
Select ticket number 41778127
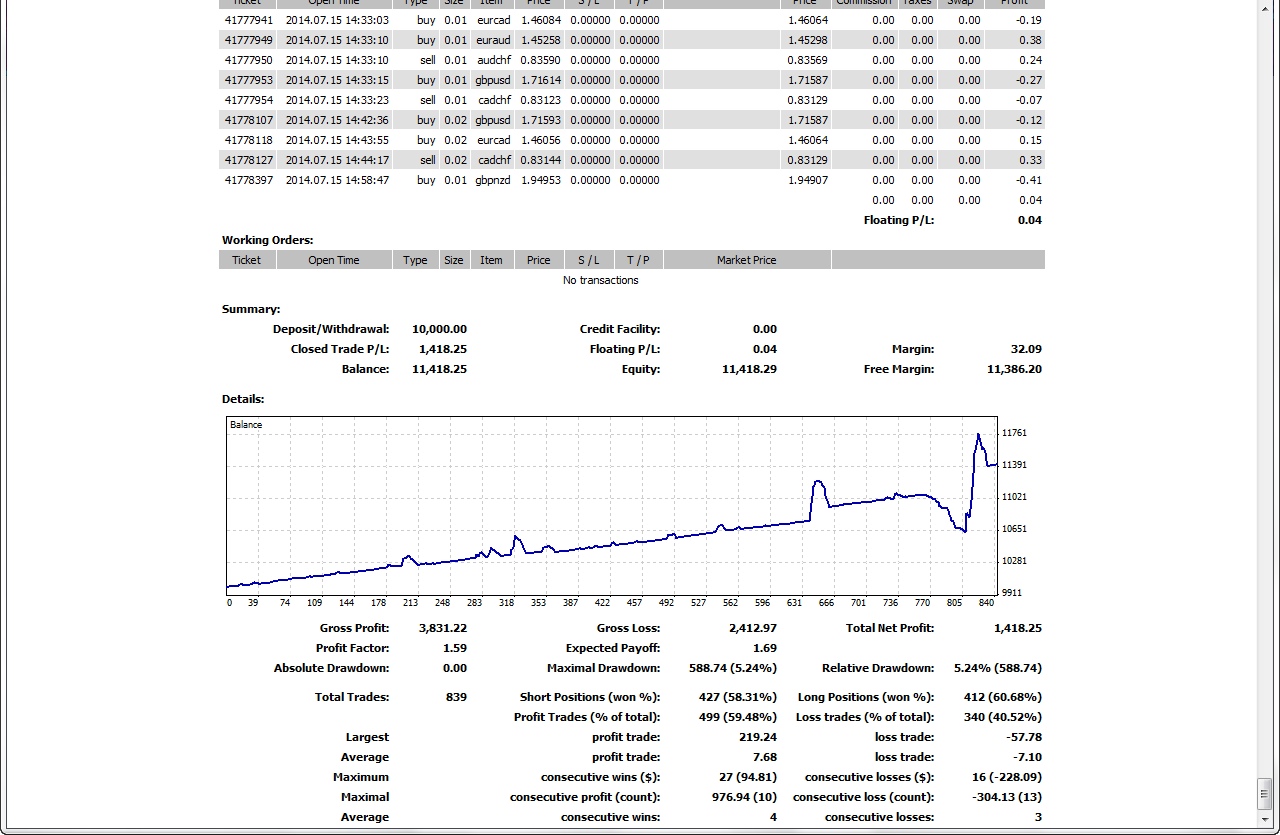point(249,160)
